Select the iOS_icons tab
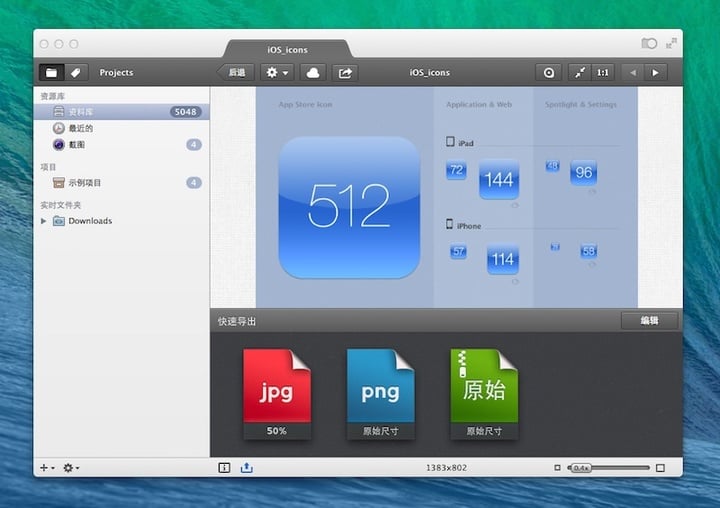Image resolution: width=720 pixels, height=508 pixels. point(288,49)
